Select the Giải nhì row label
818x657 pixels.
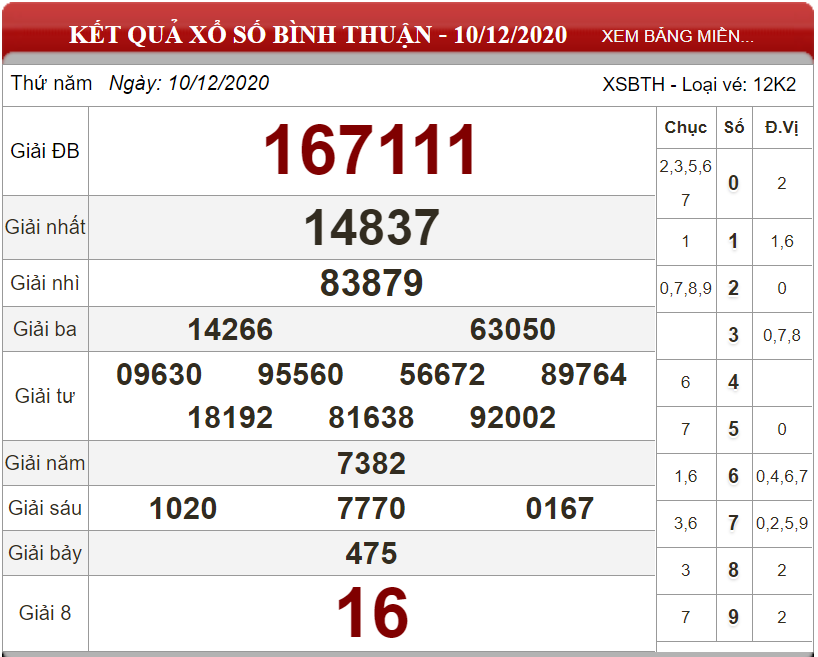point(45,283)
